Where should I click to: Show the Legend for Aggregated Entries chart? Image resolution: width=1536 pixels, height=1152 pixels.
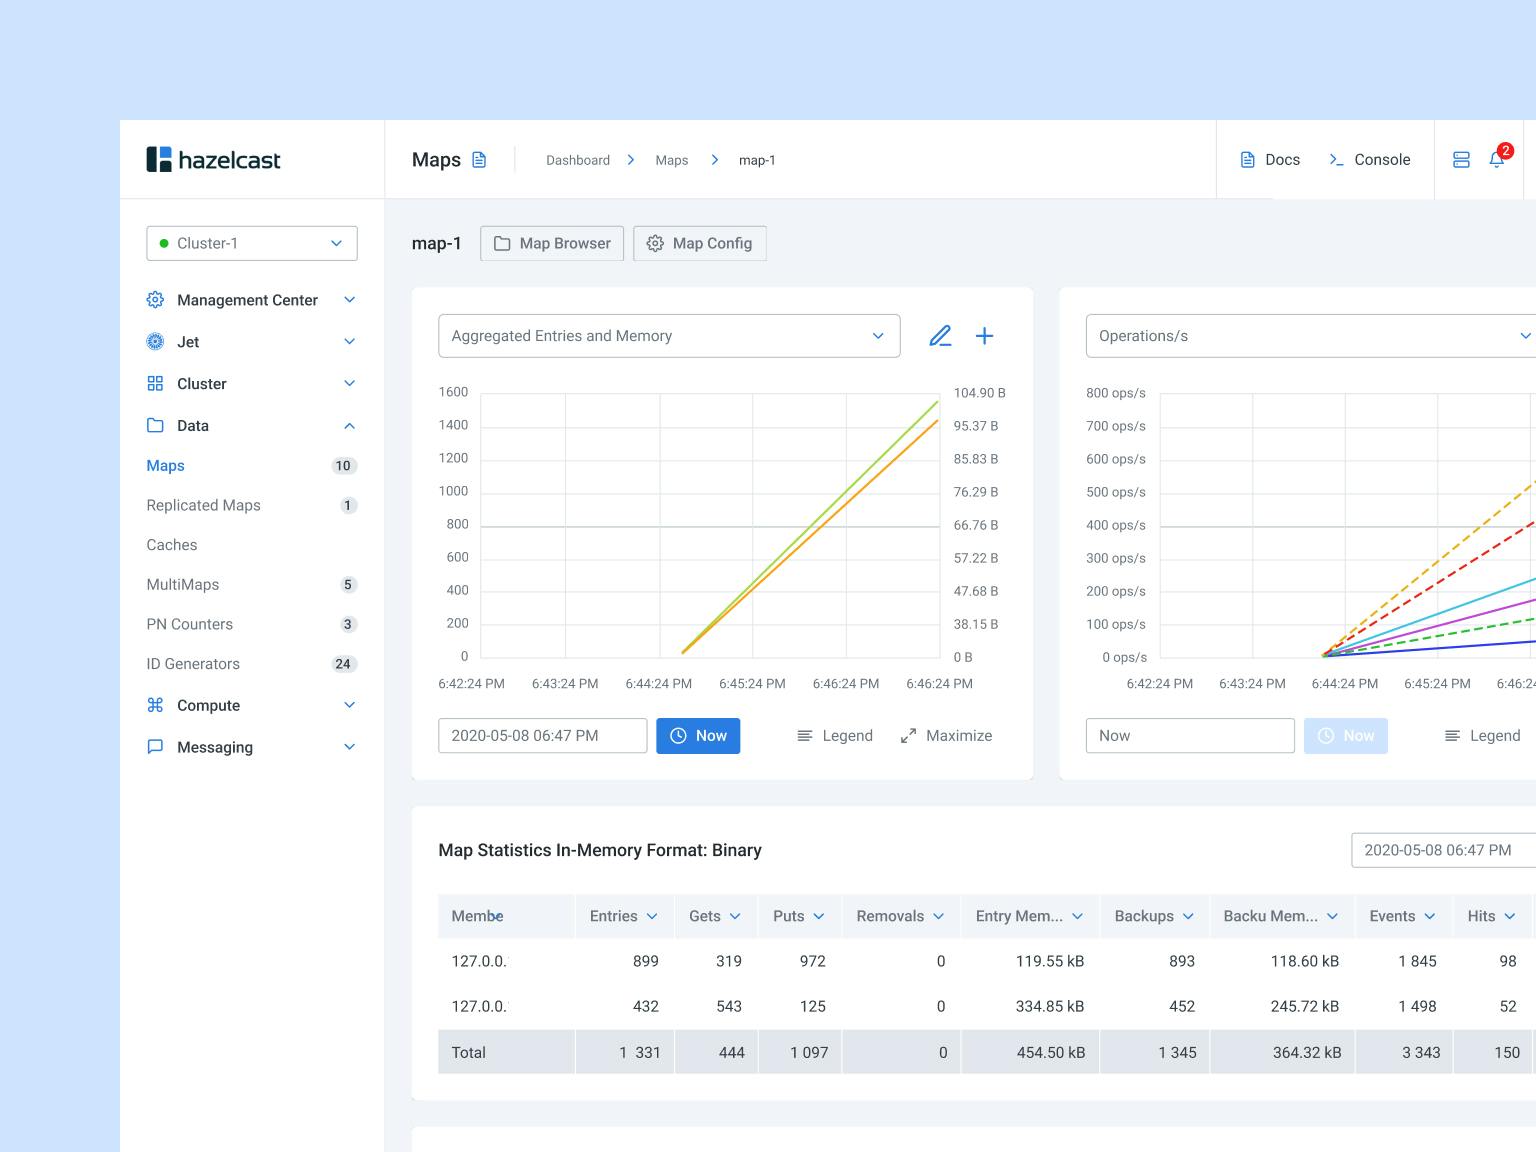(835, 736)
